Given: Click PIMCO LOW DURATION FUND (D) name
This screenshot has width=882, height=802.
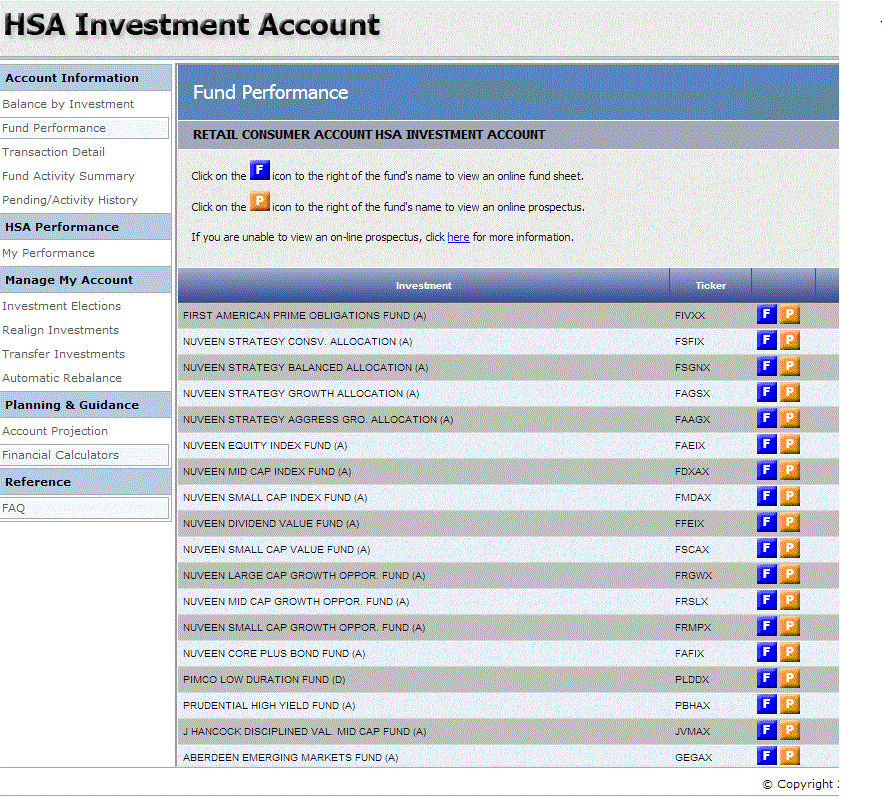Looking at the screenshot, I should coord(264,679).
